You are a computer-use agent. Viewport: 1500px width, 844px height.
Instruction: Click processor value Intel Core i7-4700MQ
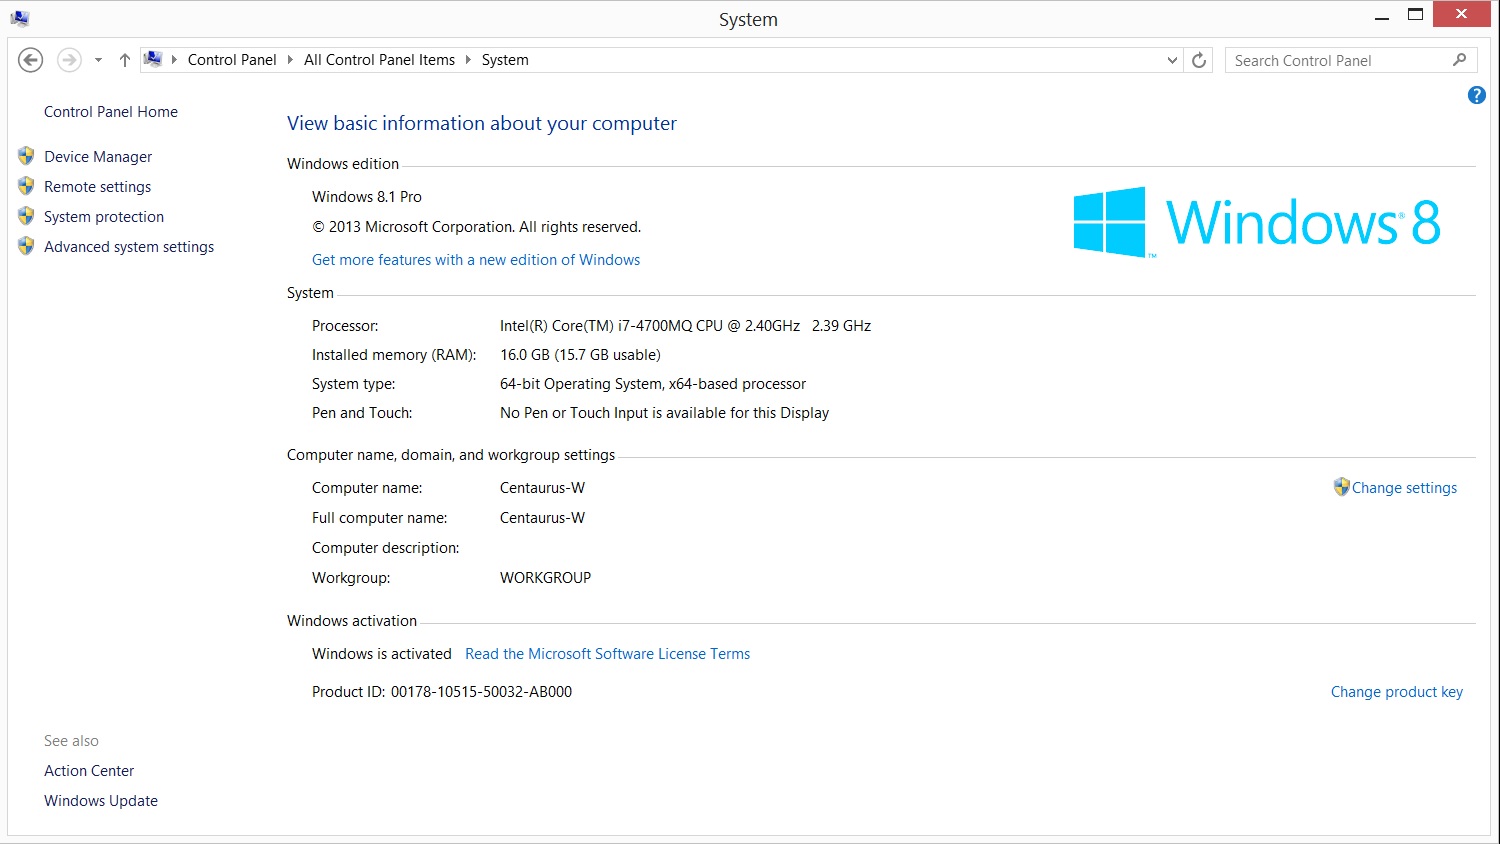coord(685,326)
